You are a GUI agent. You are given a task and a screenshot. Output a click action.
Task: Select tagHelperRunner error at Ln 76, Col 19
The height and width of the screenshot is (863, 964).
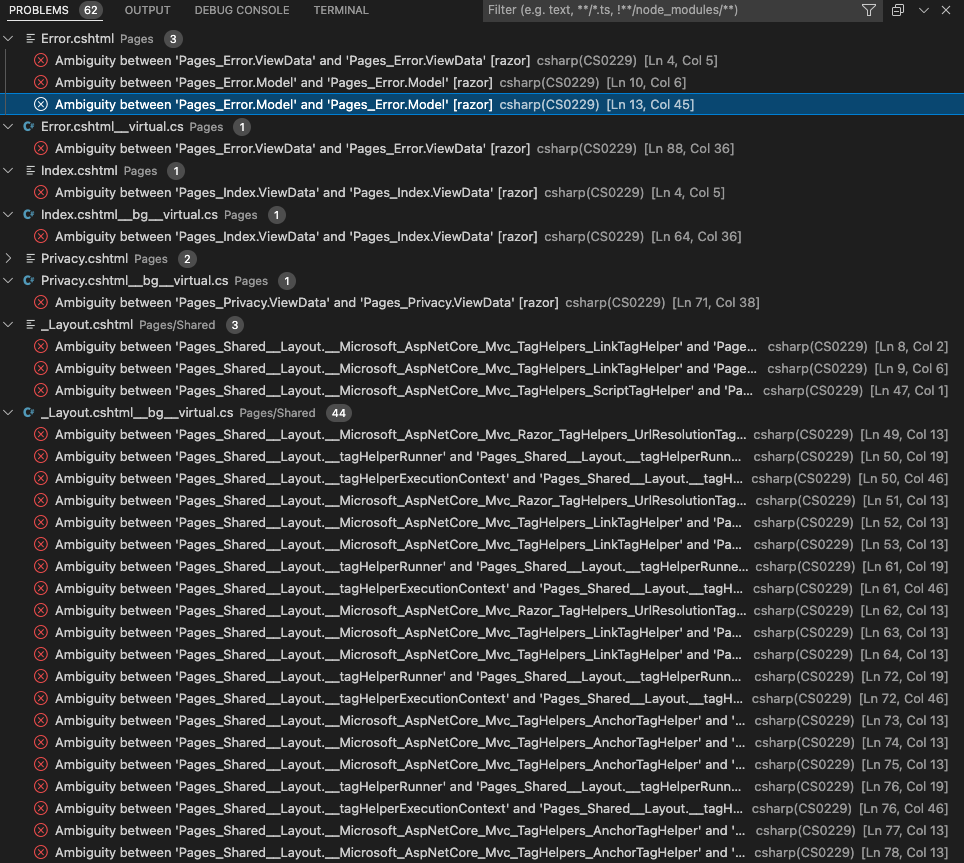(x=398, y=786)
